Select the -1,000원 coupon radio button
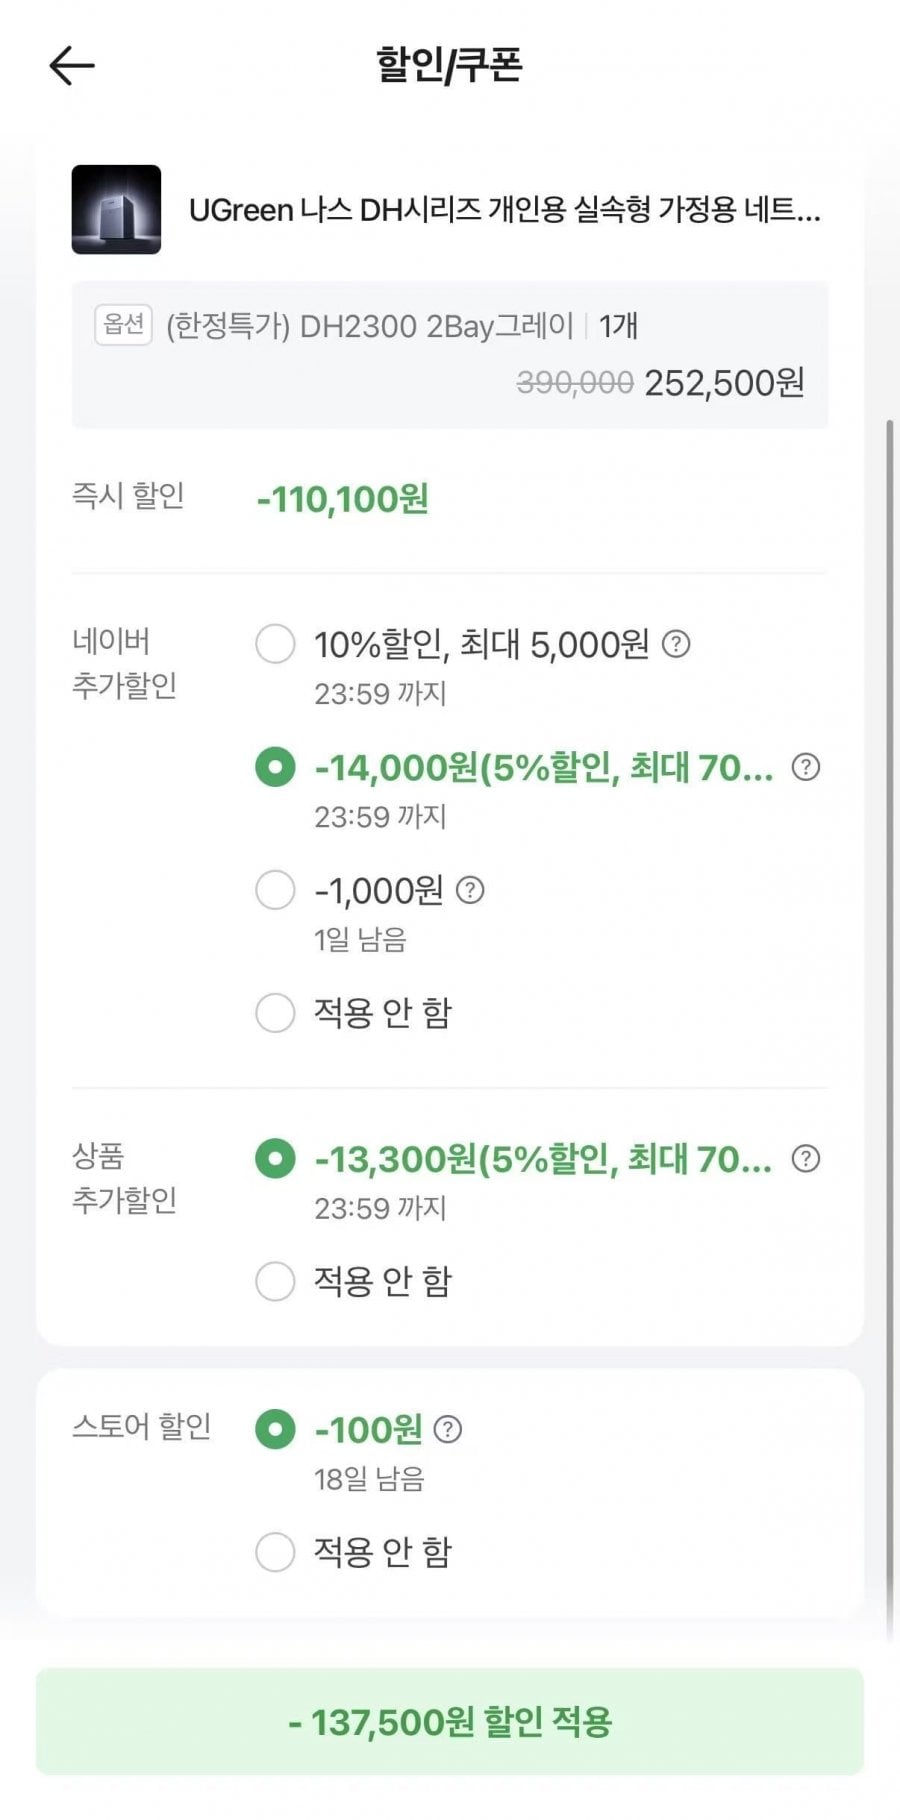 click(x=275, y=890)
